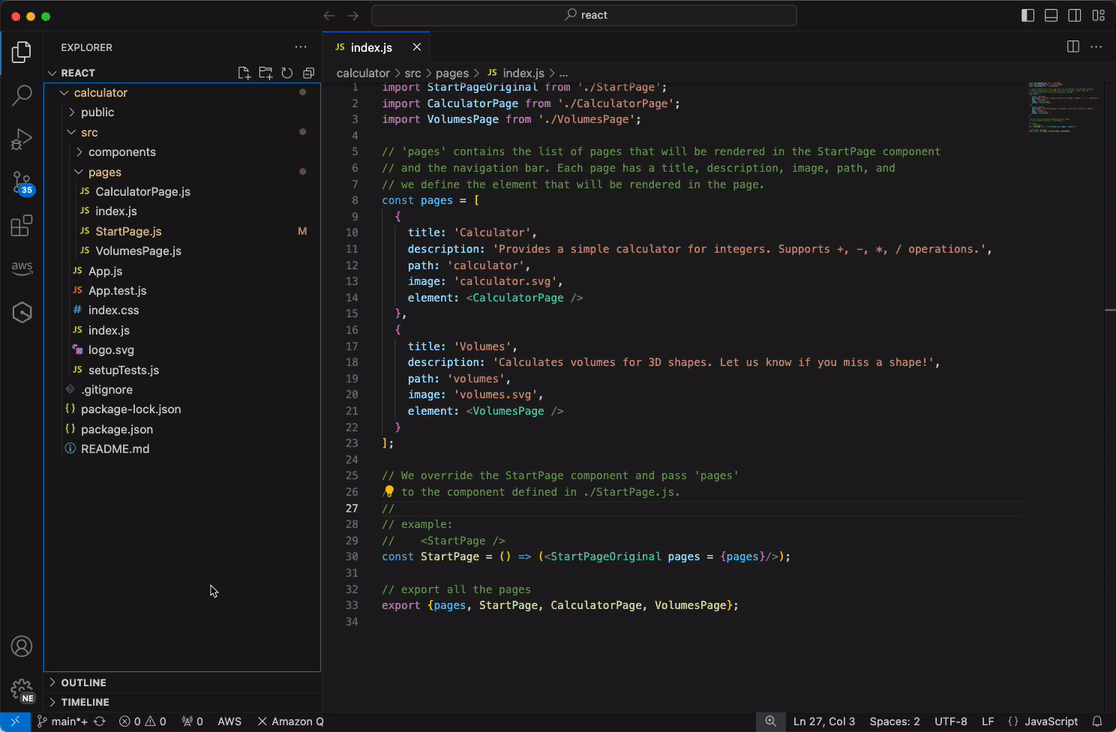Click New File icon in Explorer

244,73
